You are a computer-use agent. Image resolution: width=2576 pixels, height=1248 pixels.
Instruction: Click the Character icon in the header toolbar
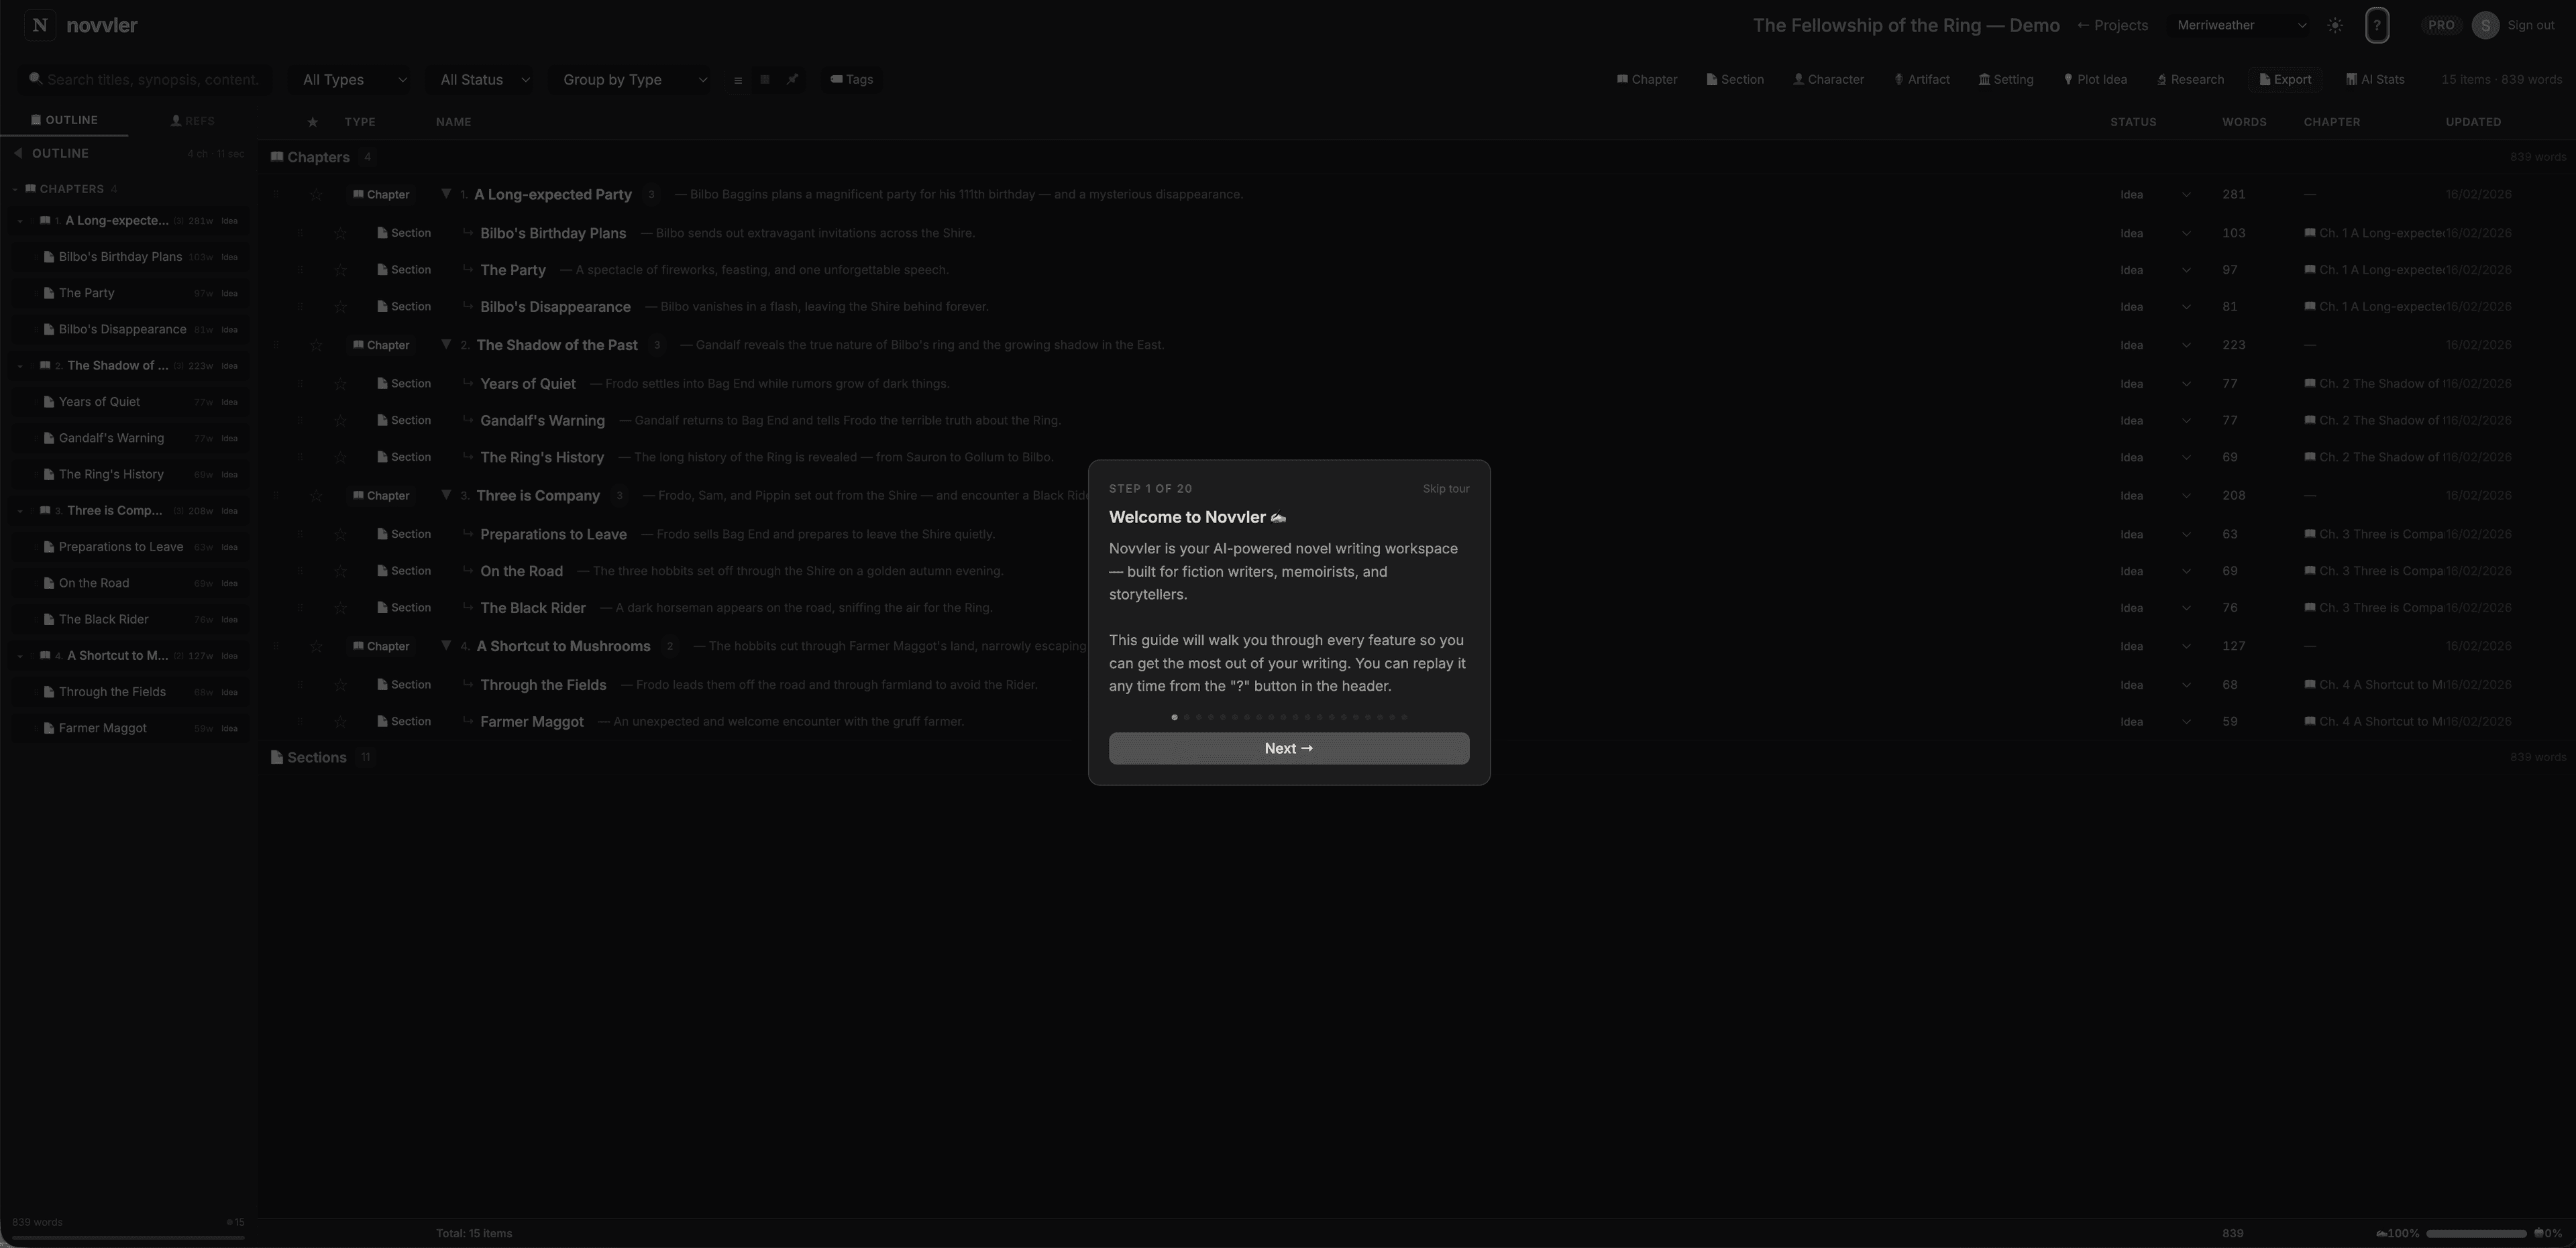[1828, 79]
